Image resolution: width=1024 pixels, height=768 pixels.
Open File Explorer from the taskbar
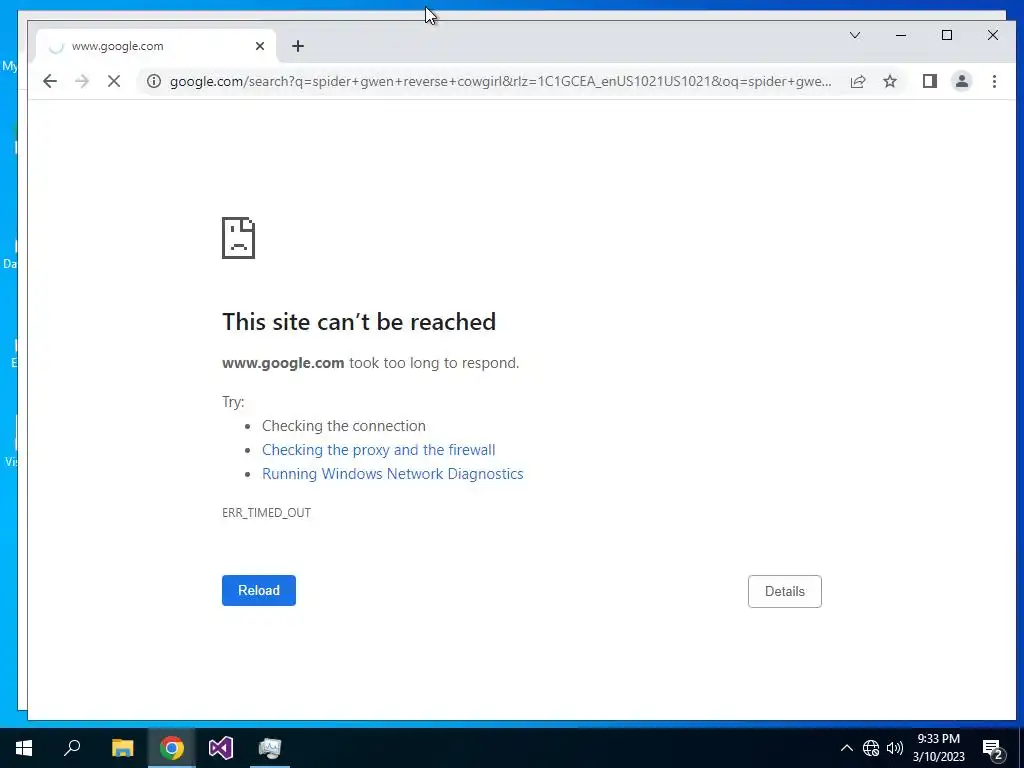[x=122, y=748]
